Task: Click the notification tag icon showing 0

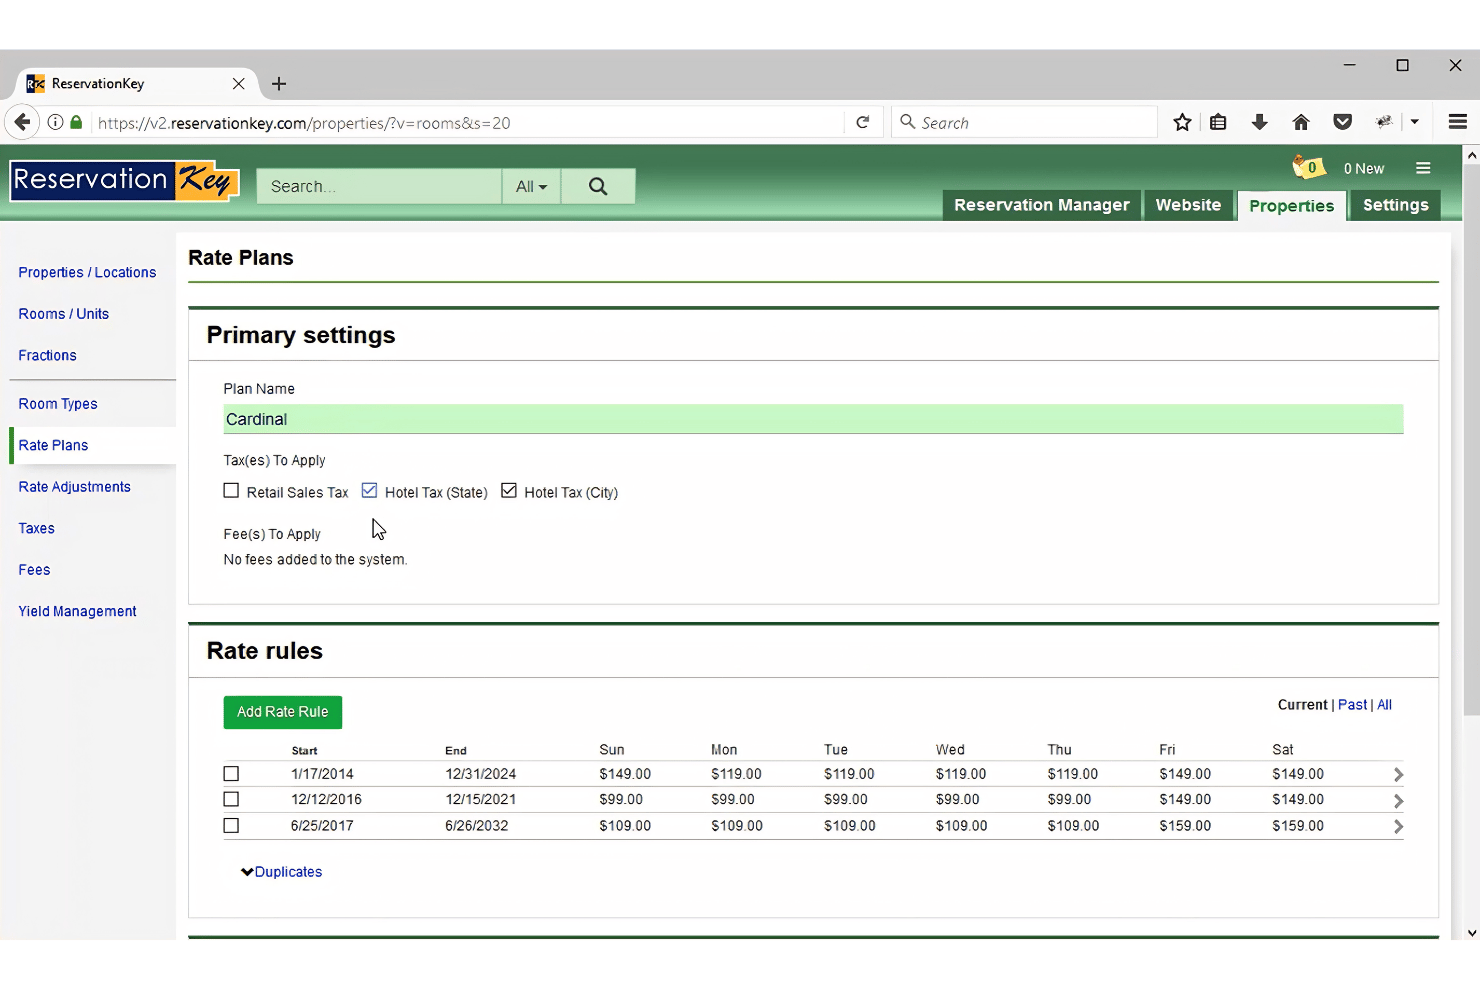Action: 1308,167
